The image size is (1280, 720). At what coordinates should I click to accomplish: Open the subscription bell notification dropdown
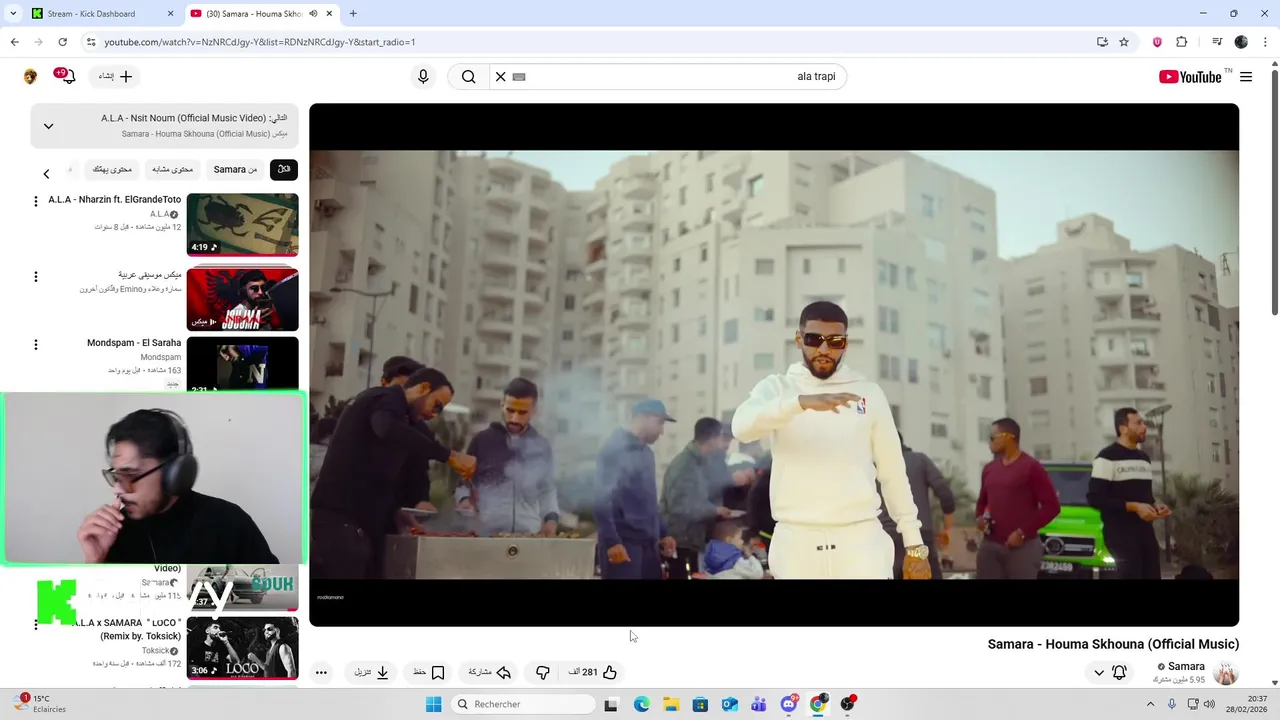pos(1110,672)
